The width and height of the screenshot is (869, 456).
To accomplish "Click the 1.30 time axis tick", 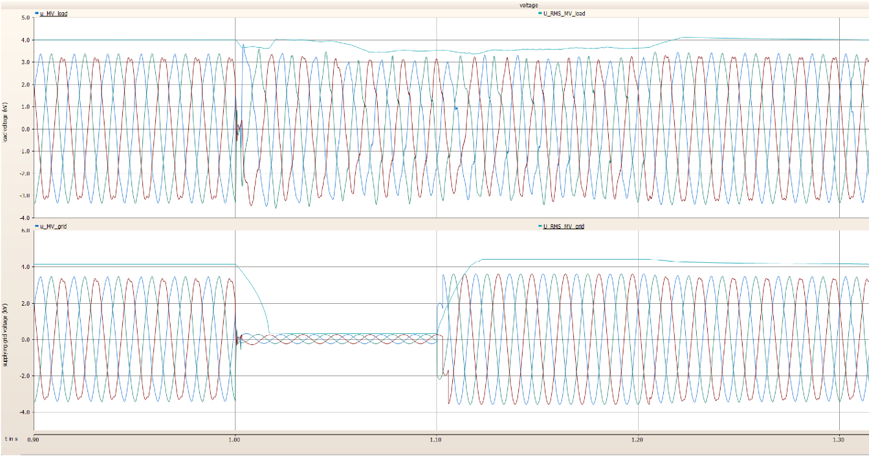I will [x=838, y=439].
